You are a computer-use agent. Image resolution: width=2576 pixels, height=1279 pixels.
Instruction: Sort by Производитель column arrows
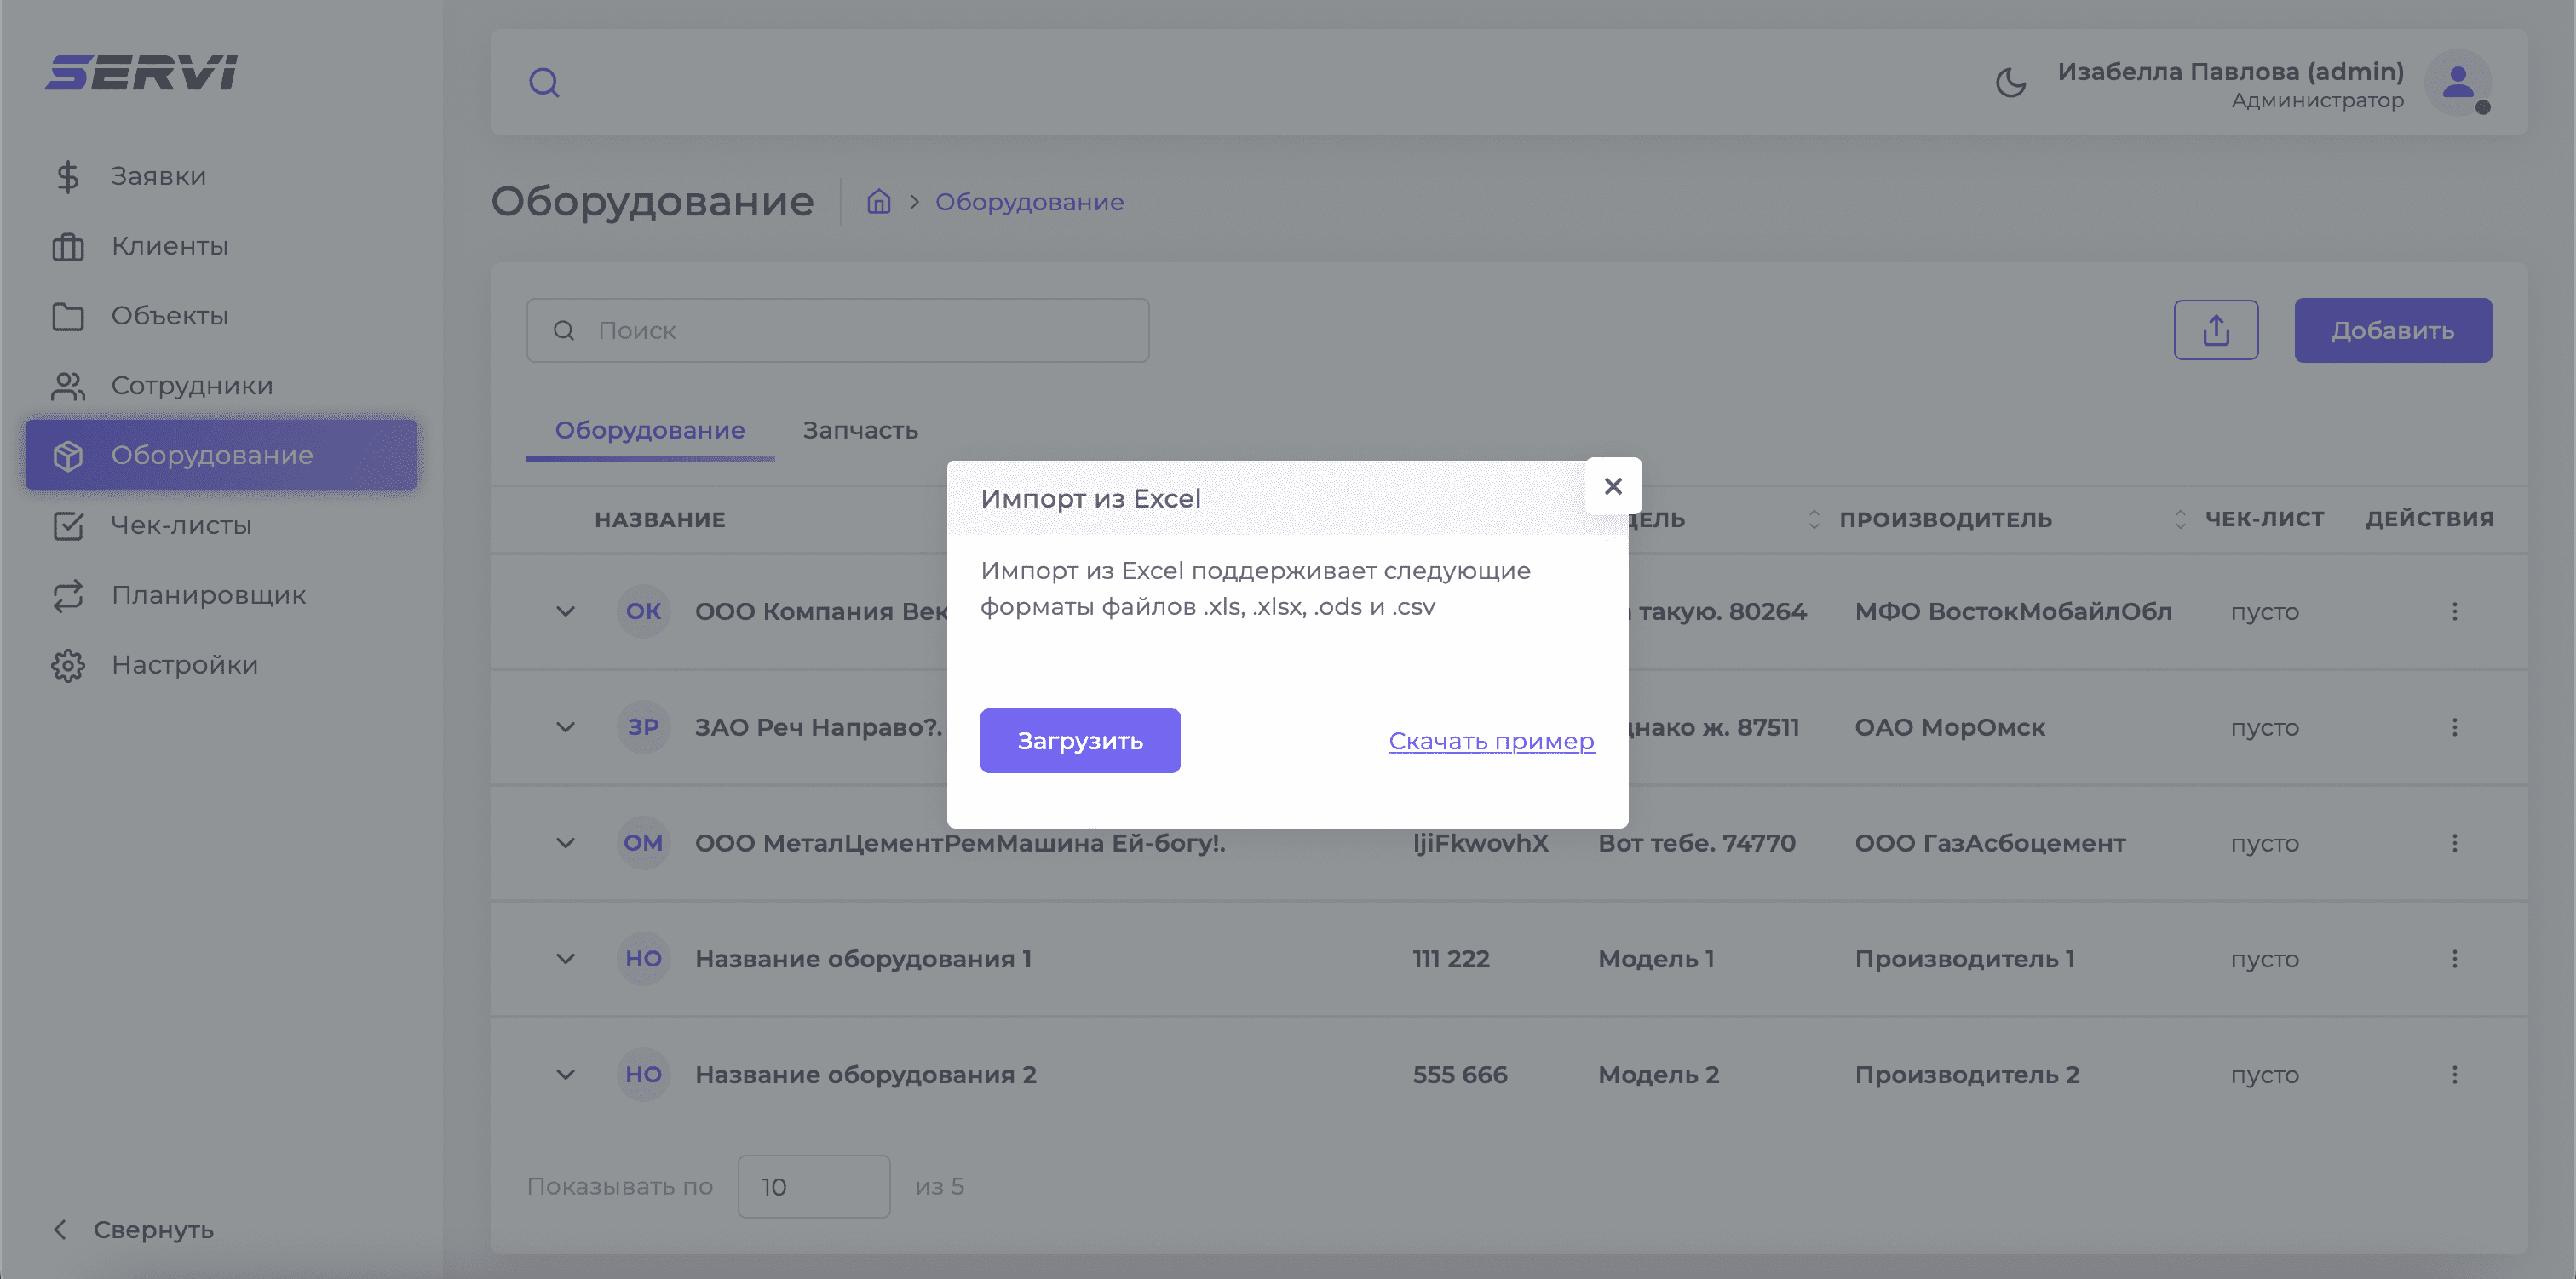tap(2180, 519)
